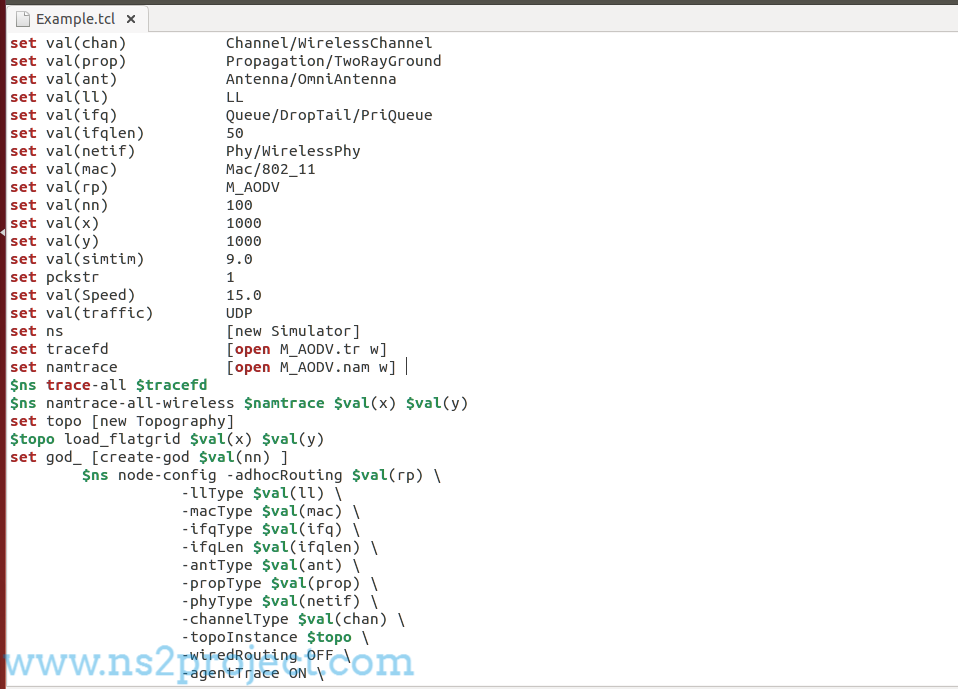Click the value Propagation/TwoRayGround
Image resolution: width=958 pixels, height=689 pixels.
tap(334, 61)
